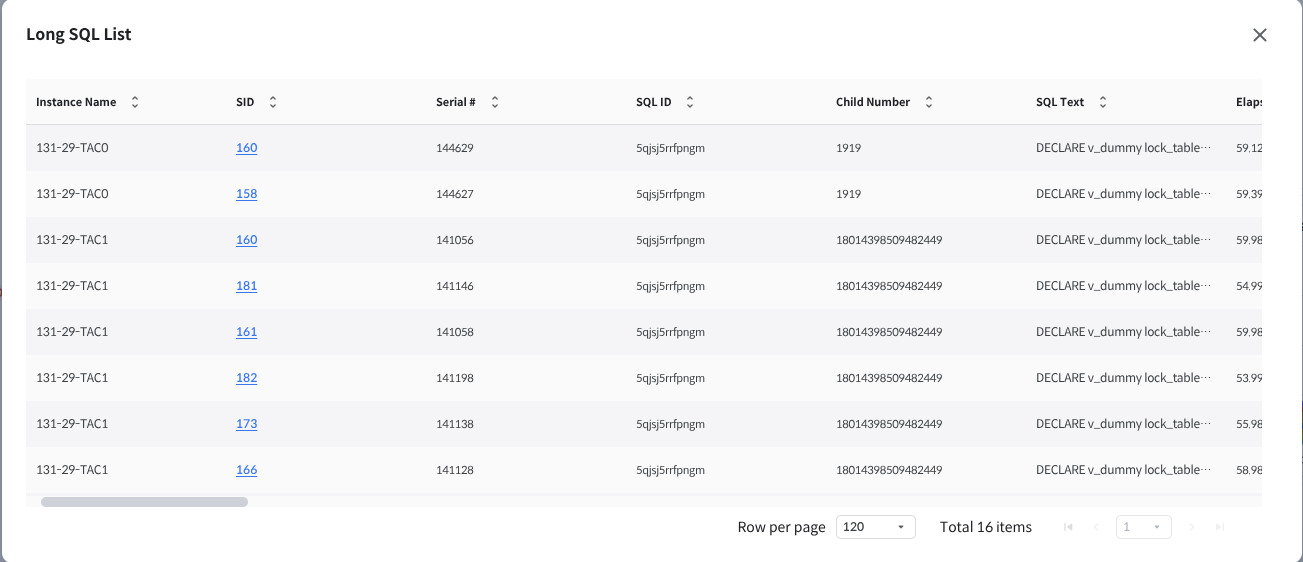The width and height of the screenshot is (1303, 562).
Task: Click the SQL Text sort icon
Action: pos(1103,102)
